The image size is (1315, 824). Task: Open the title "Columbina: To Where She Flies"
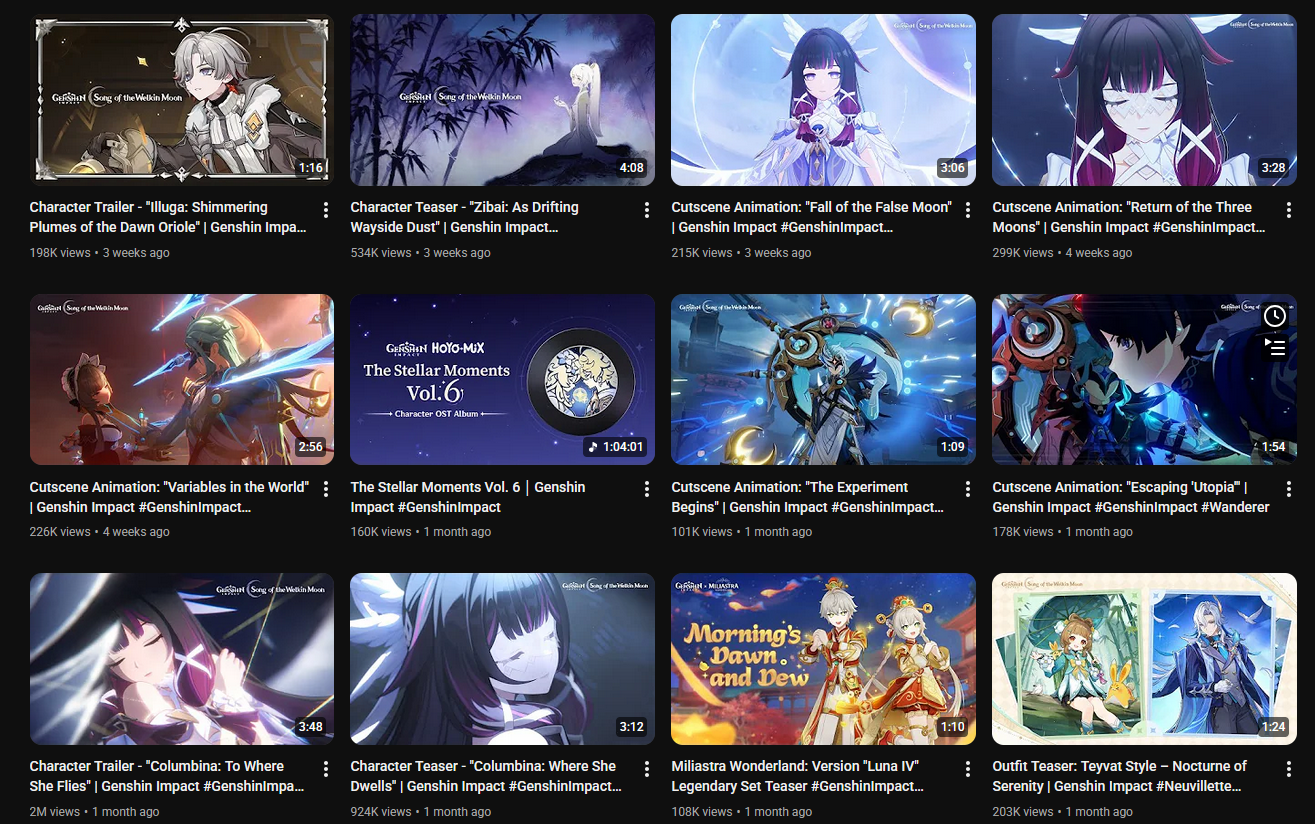(x=167, y=776)
